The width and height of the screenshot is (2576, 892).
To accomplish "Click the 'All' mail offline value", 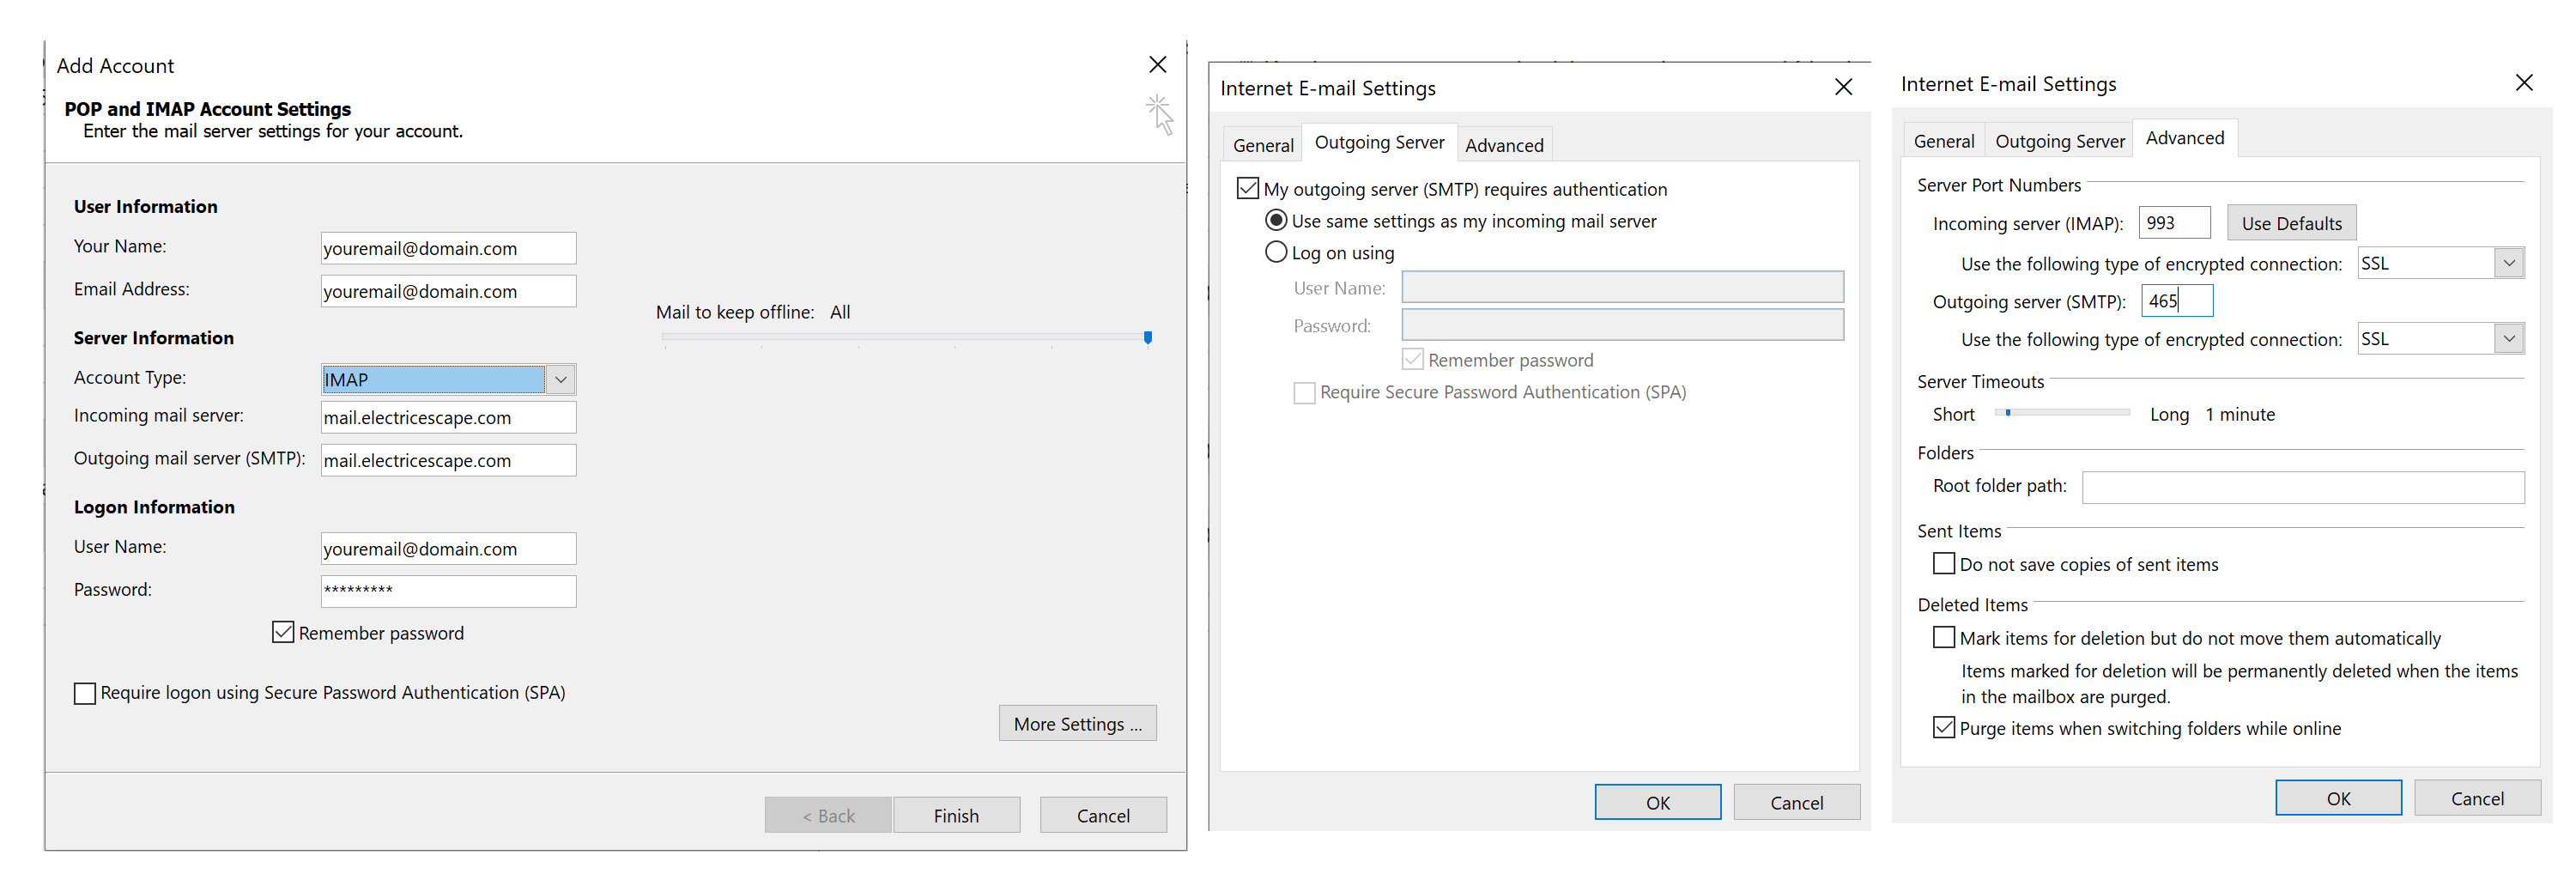I will pyautogui.click(x=840, y=312).
